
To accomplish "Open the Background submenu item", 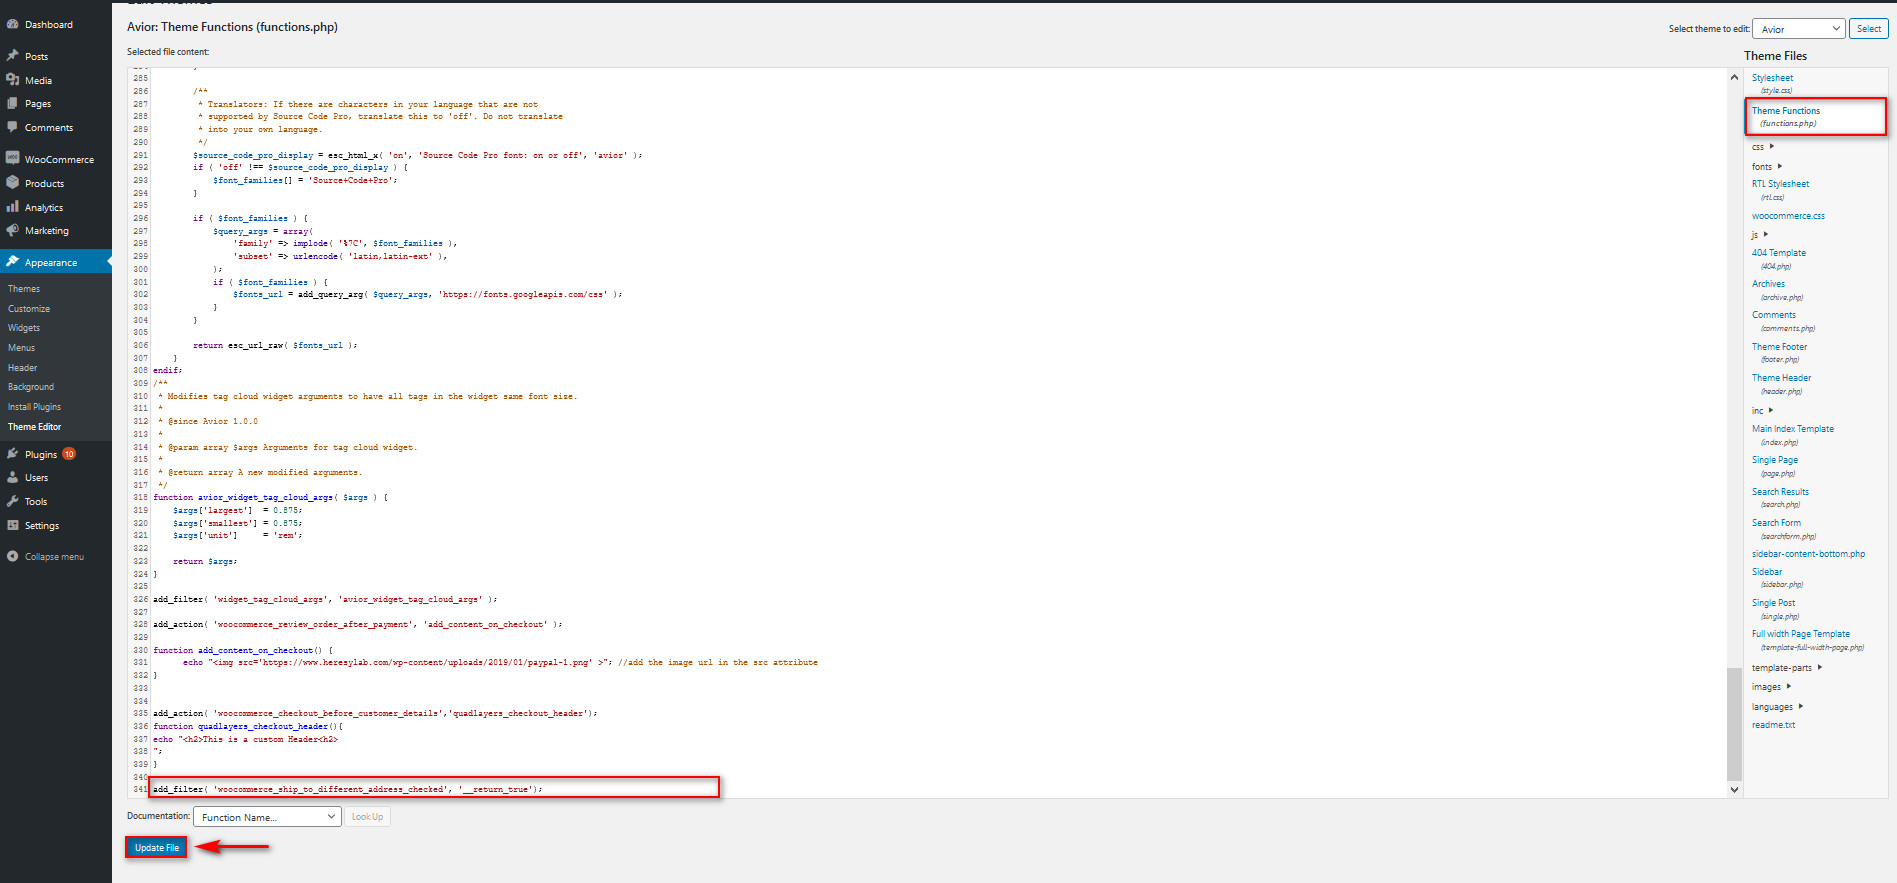I will coord(31,387).
